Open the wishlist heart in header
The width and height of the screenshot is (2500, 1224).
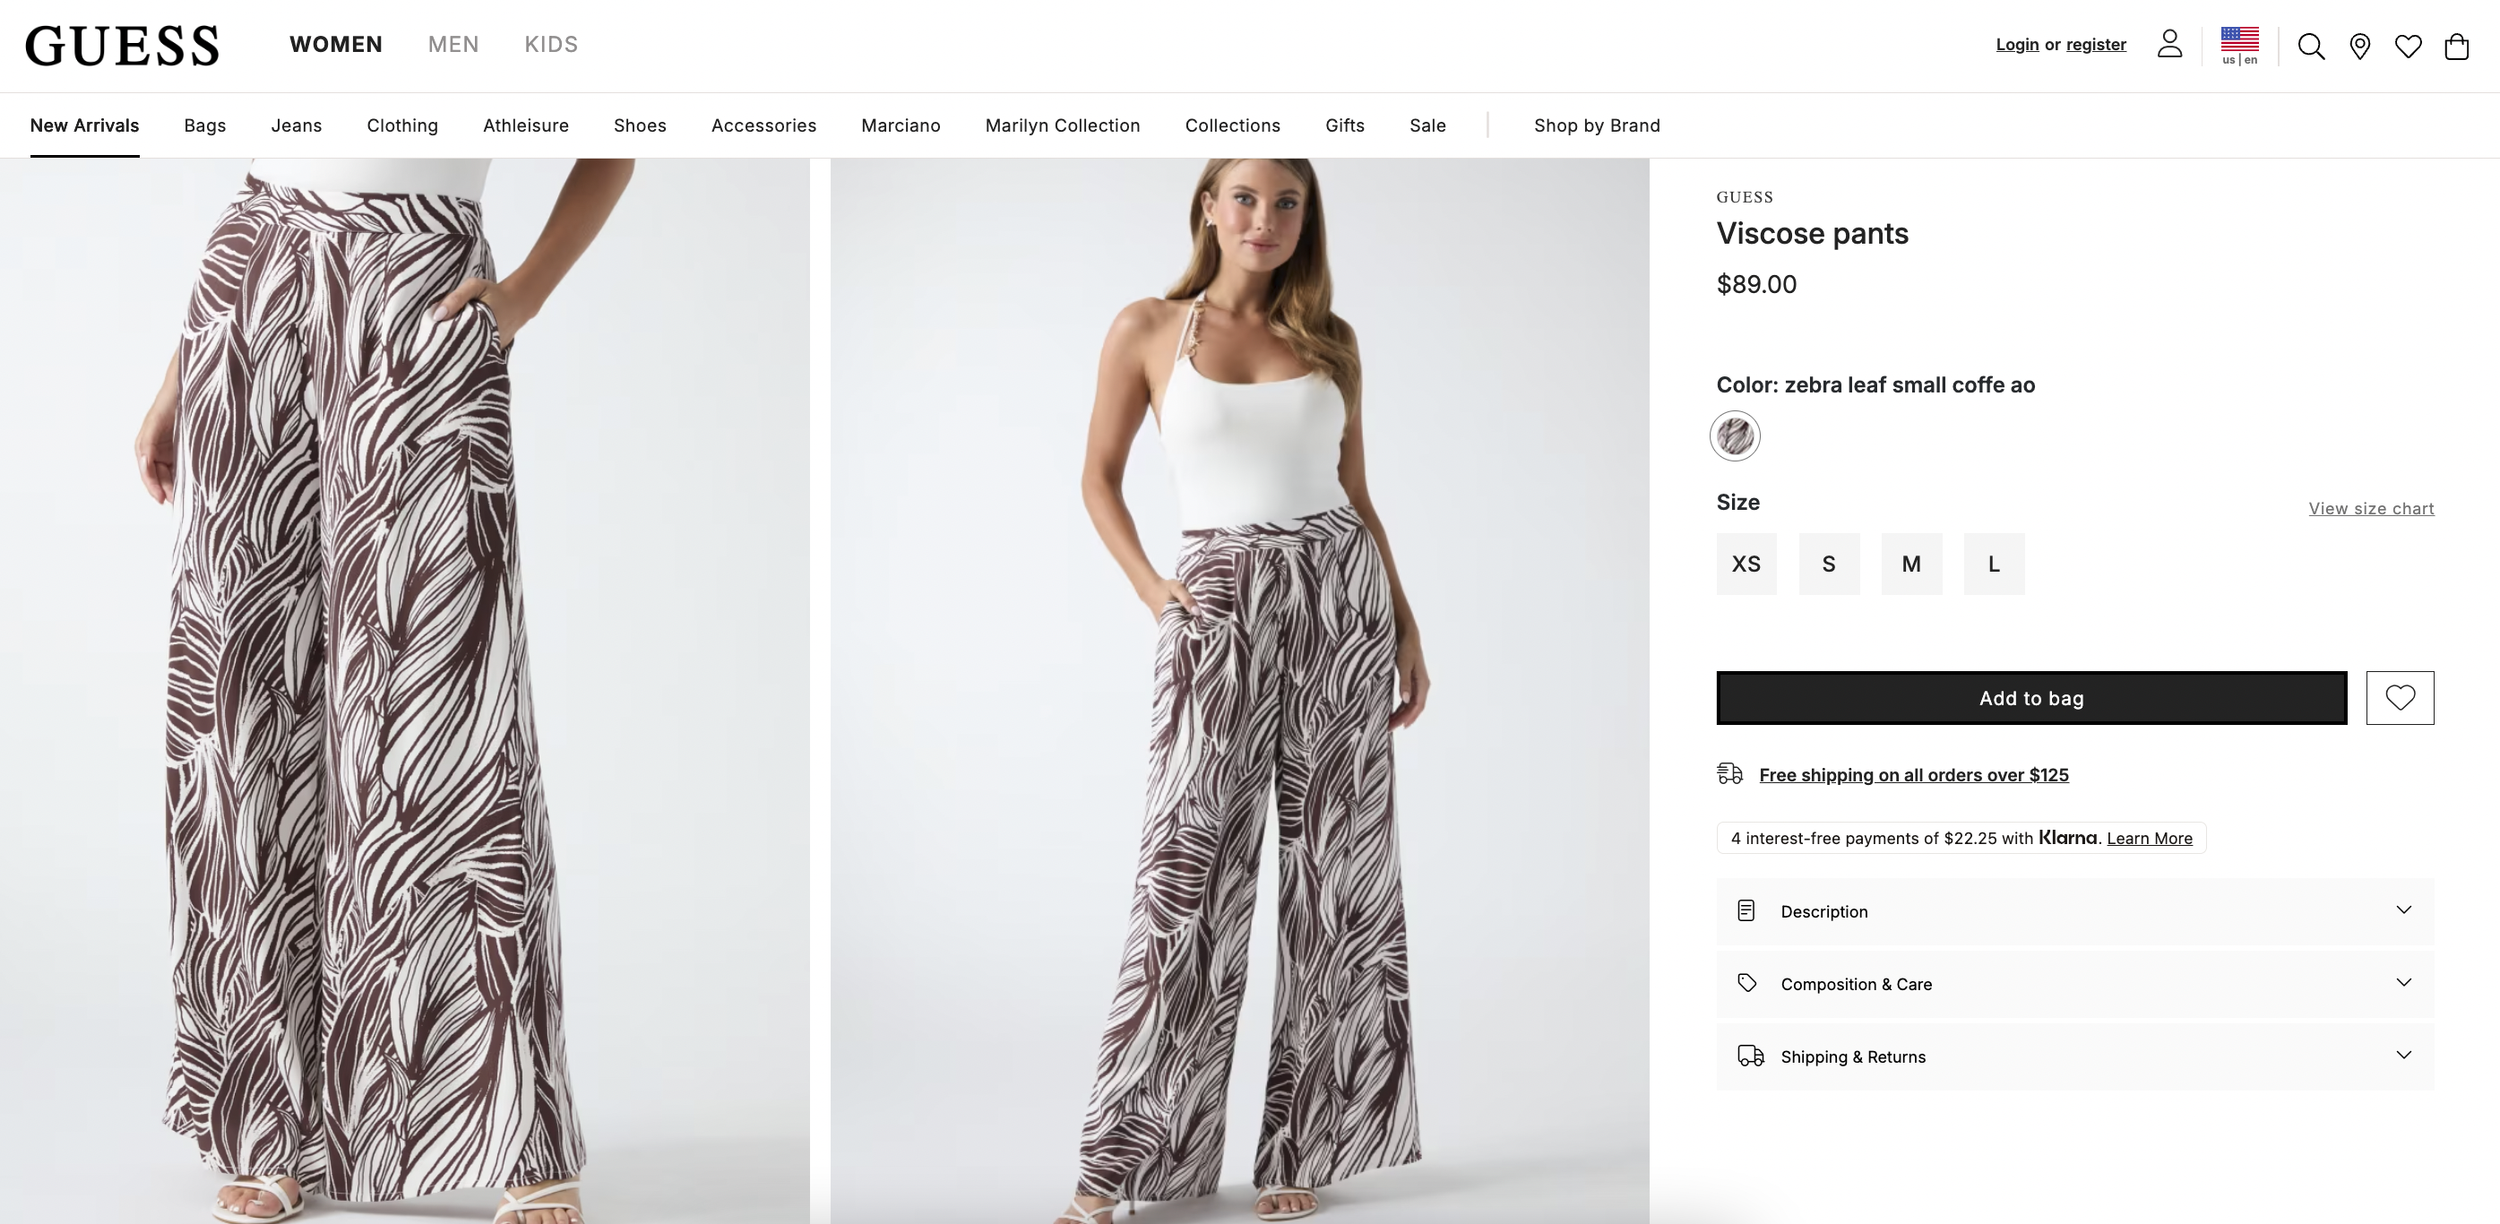(2408, 46)
